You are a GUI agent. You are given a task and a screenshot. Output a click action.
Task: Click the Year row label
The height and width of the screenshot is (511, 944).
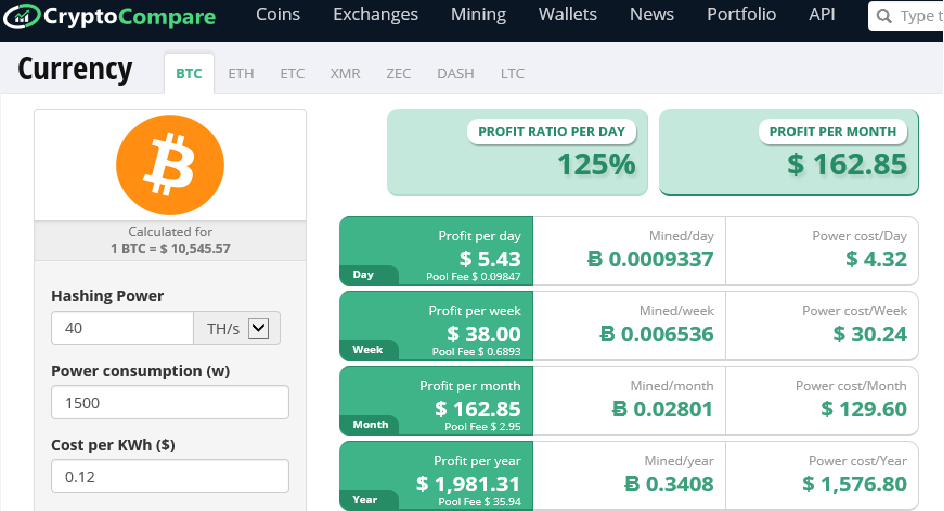pos(365,500)
